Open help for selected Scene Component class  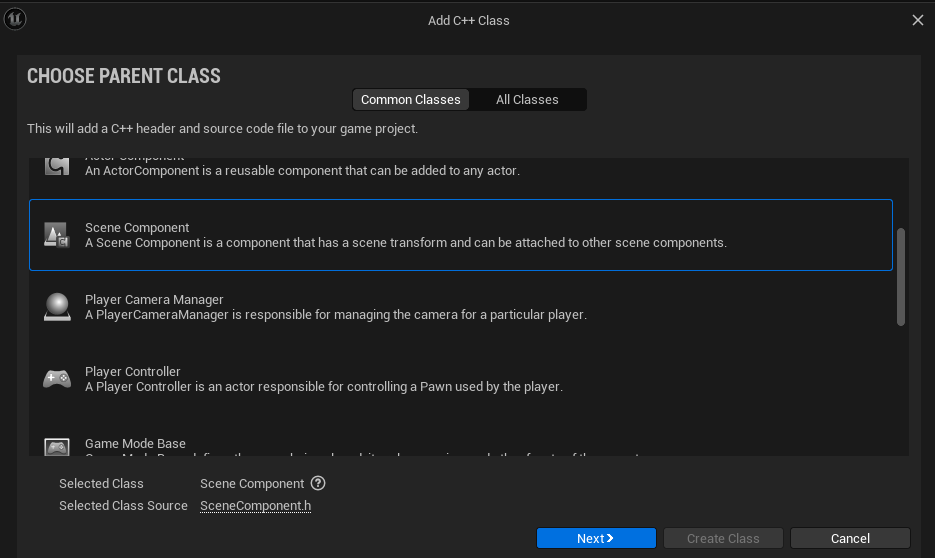coord(318,483)
